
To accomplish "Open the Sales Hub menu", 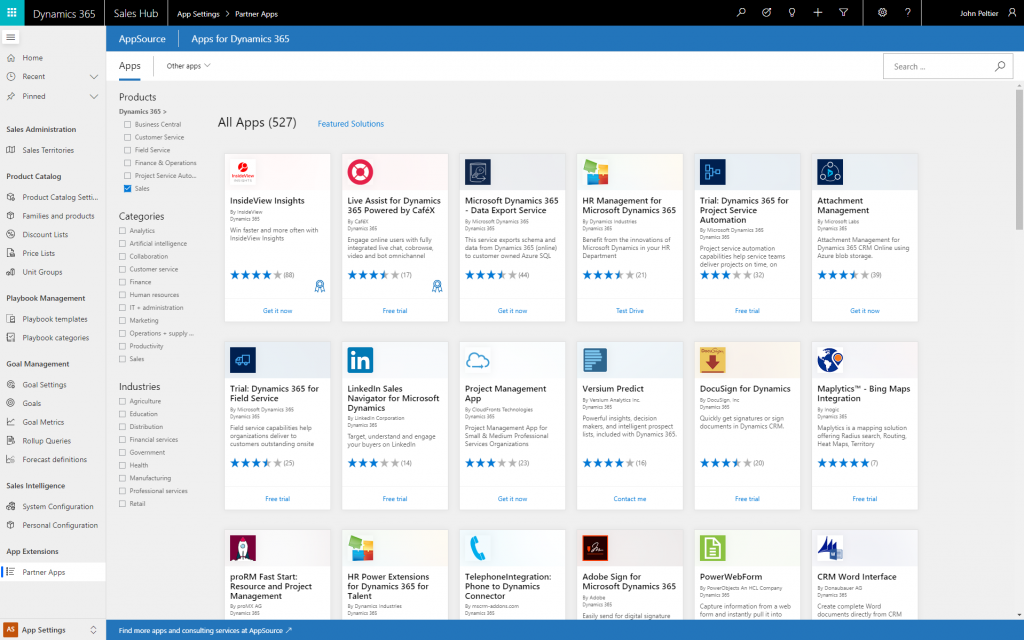I will click(x=136, y=13).
